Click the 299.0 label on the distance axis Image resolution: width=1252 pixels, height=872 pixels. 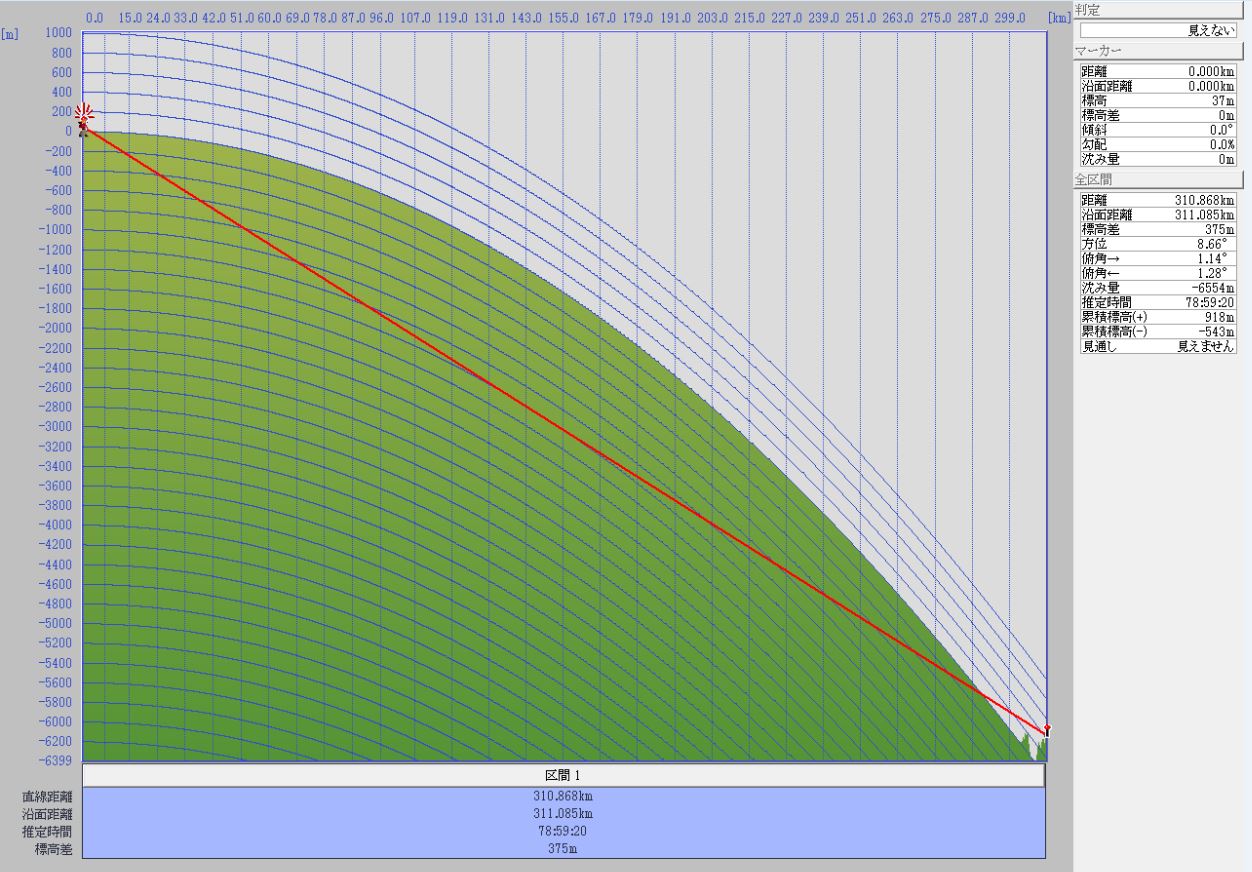(x=1009, y=17)
